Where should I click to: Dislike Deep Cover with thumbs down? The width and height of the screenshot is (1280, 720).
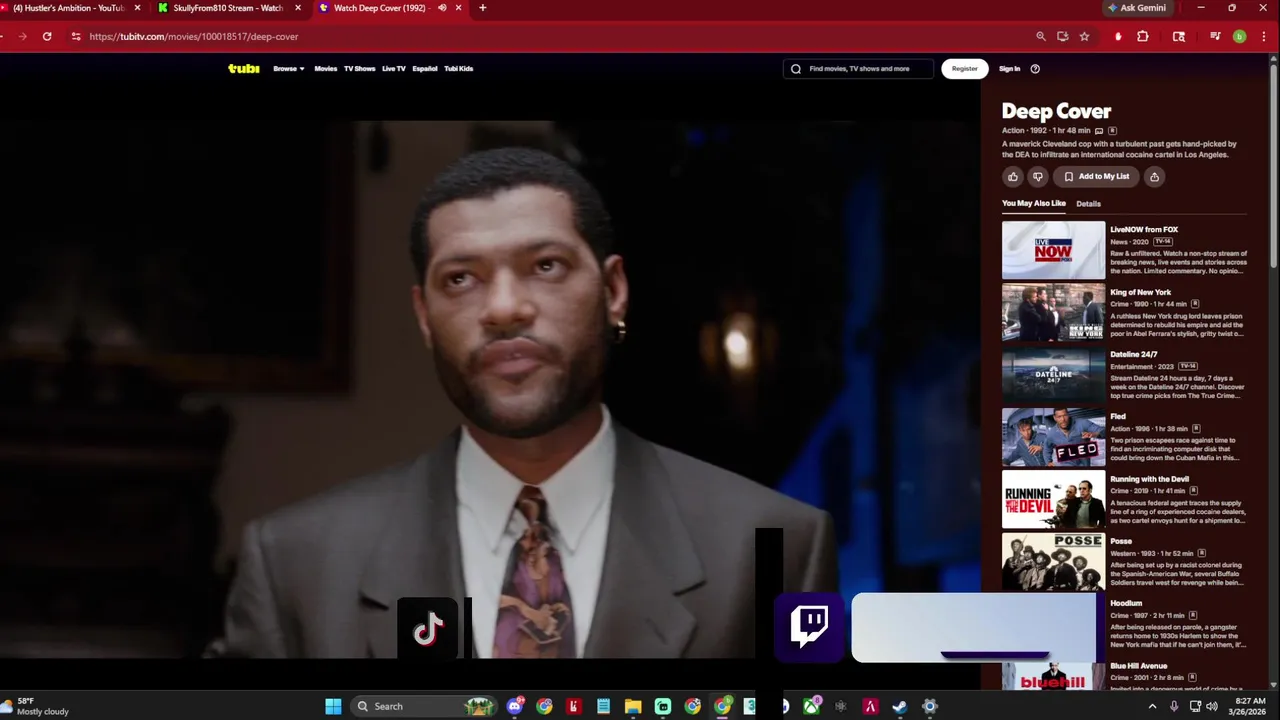click(x=1038, y=177)
